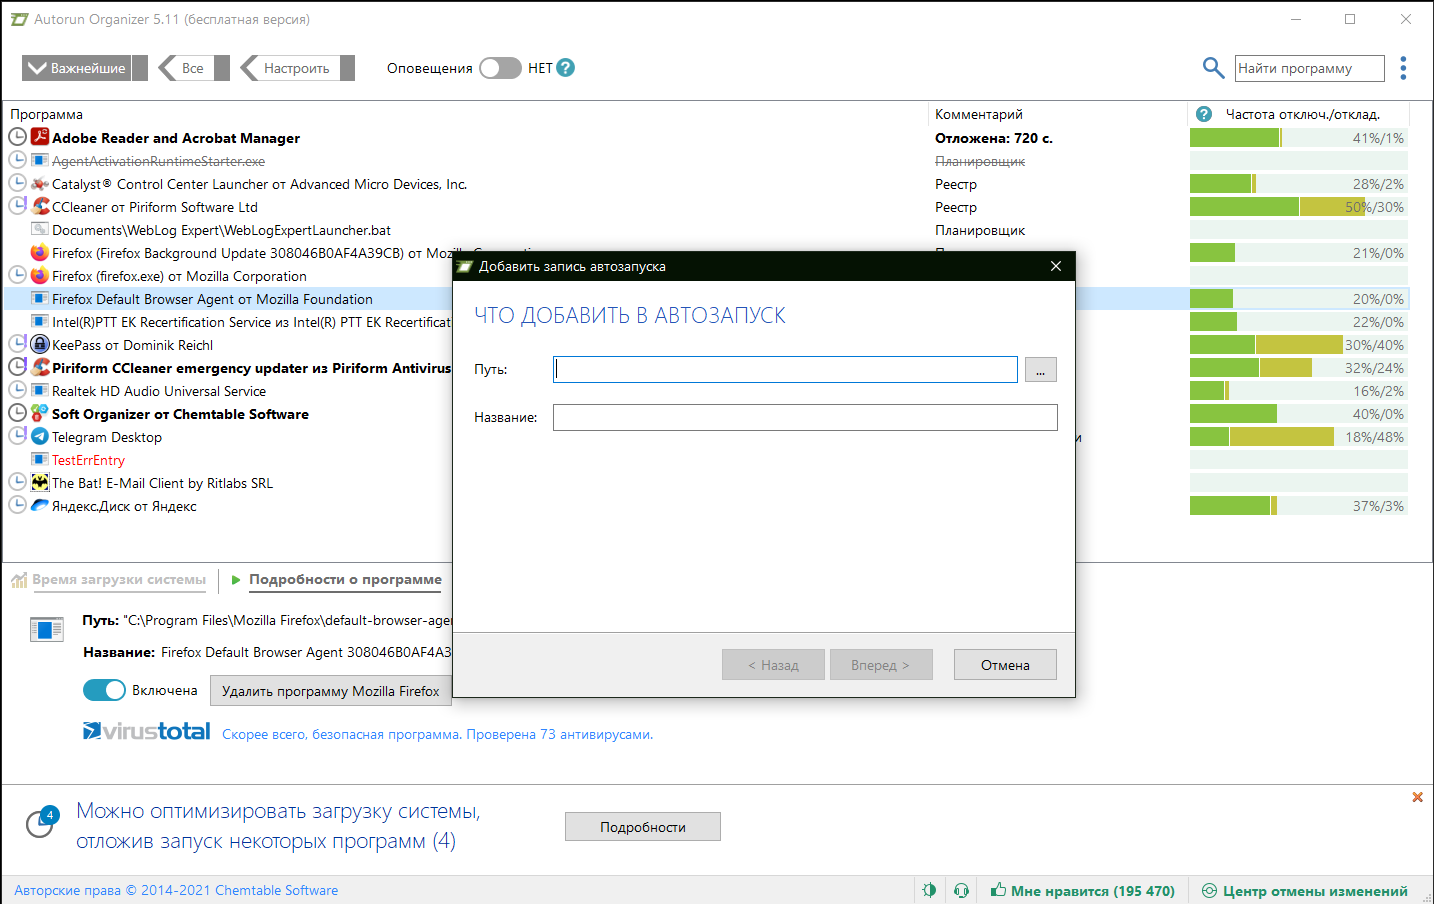Click the Яндекс.Диск 37%/3% frequency bar
Viewport: 1434px width, 904px height.
[1298, 506]
